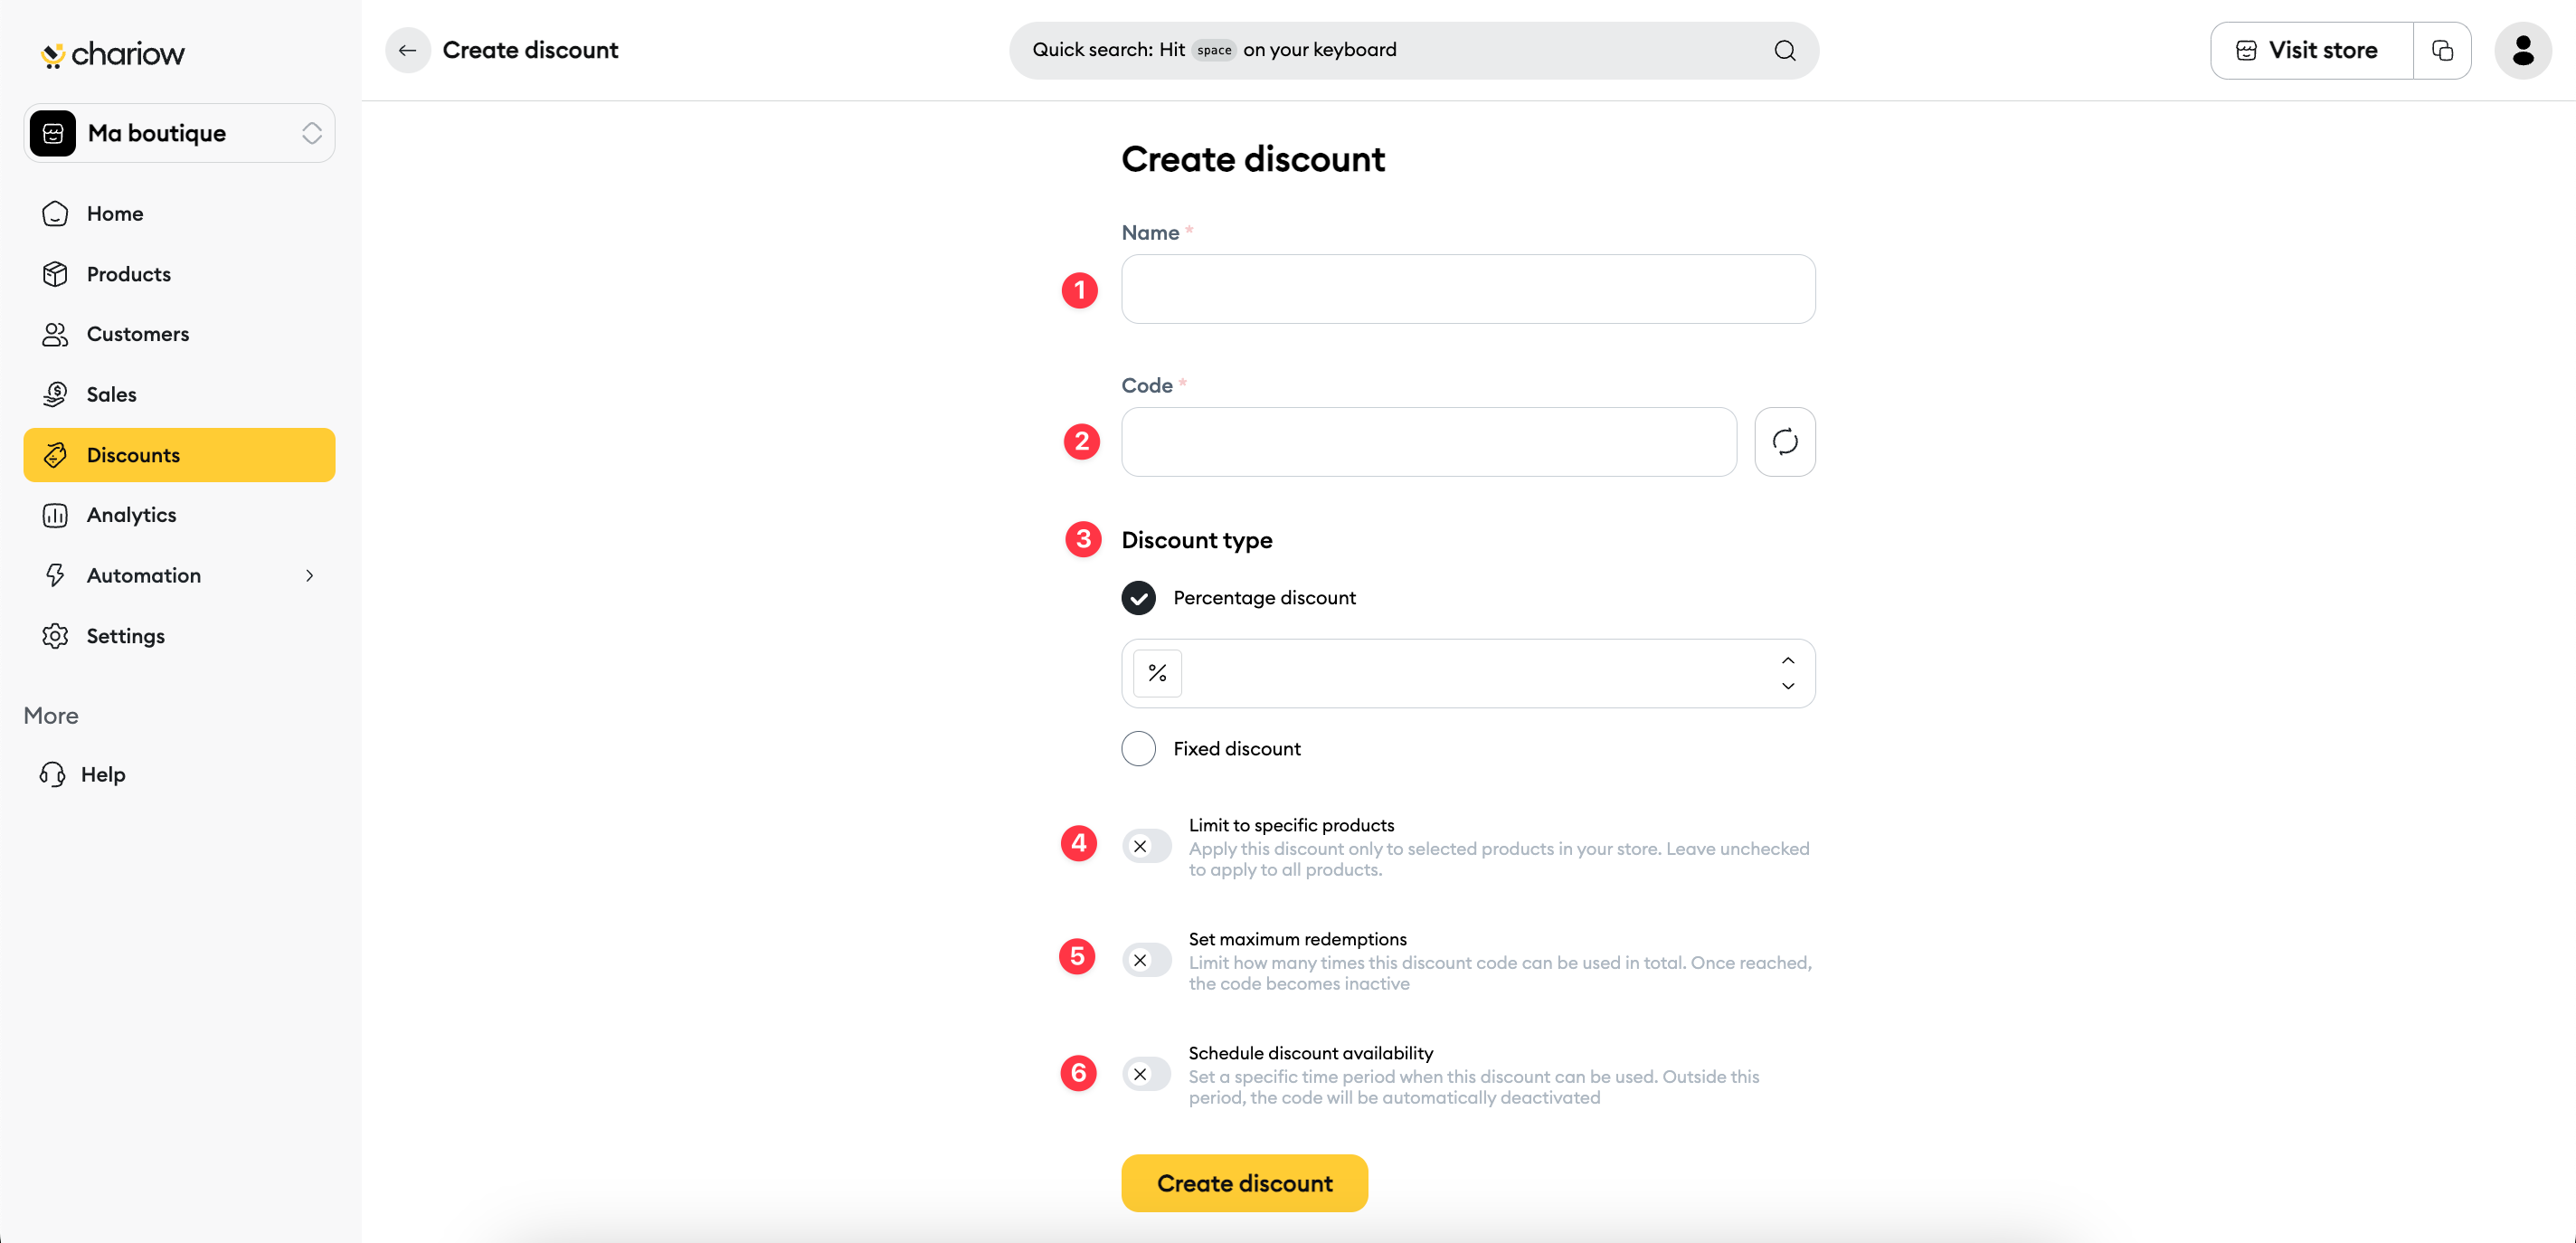Click the Products box icon
2576x1243 pixels.
[x=55, y=274]
